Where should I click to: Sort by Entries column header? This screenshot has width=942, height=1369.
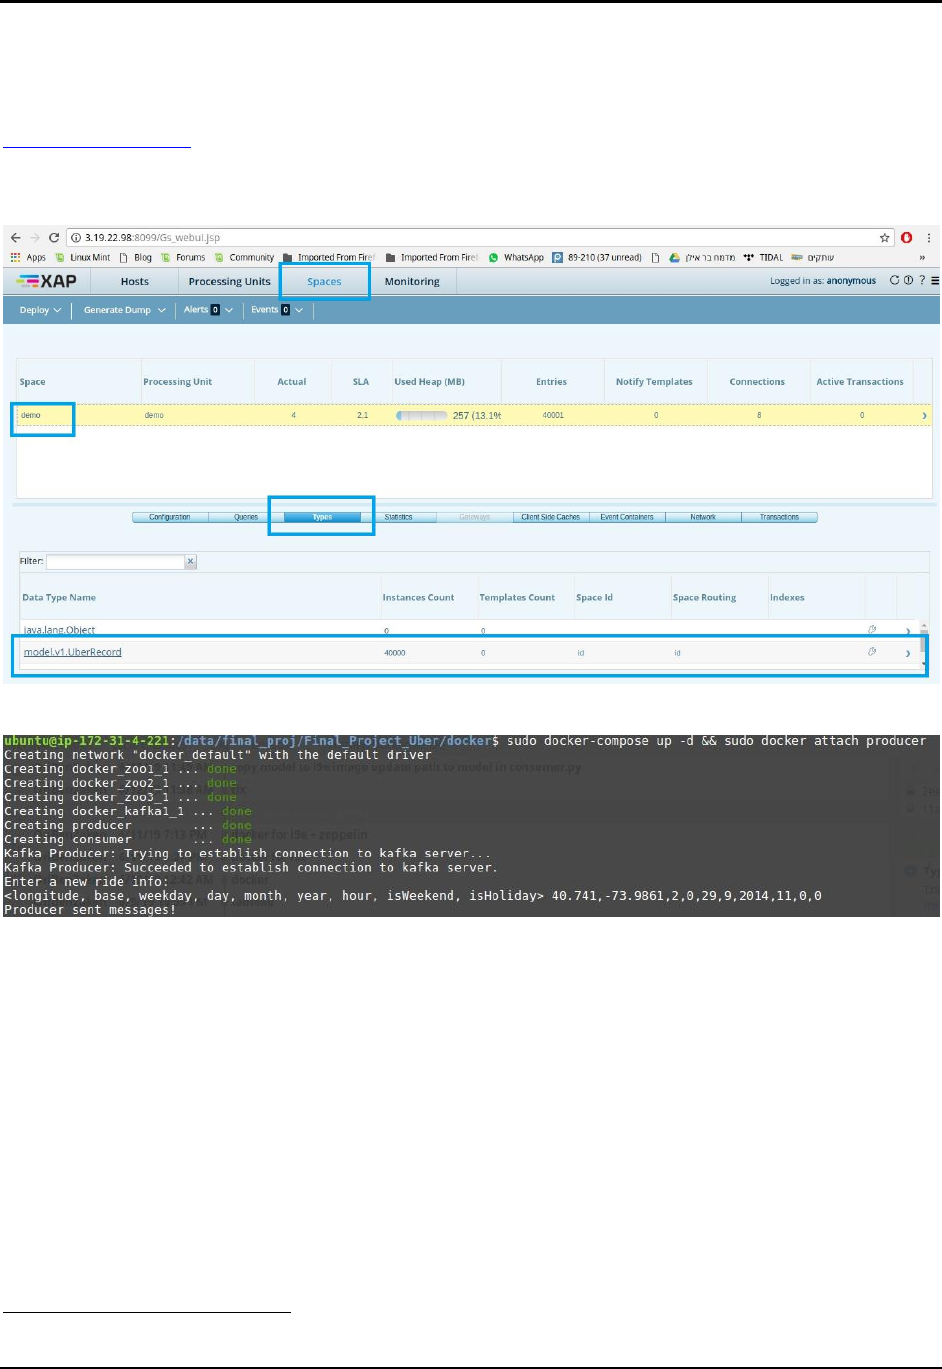[x=551, y=382]
